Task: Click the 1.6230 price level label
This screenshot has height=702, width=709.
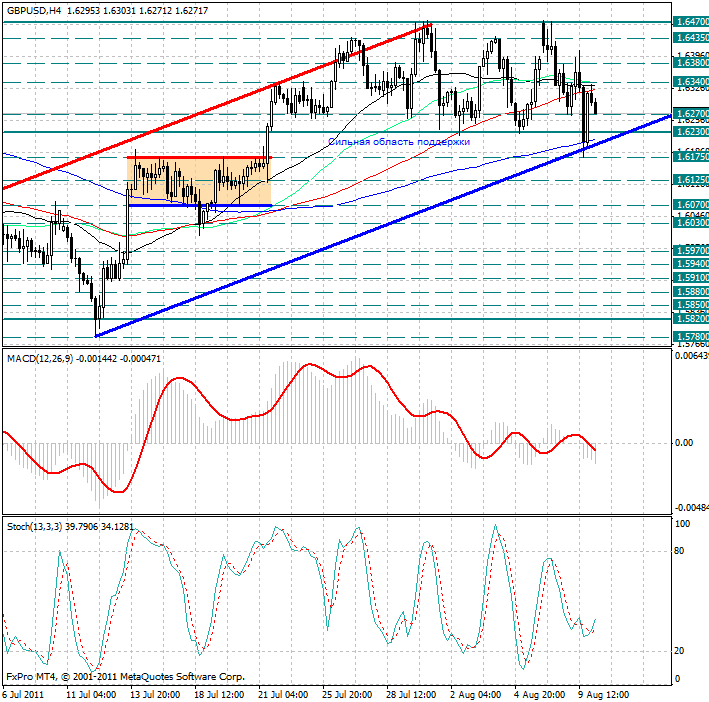Action: click(x=691, y=132)
